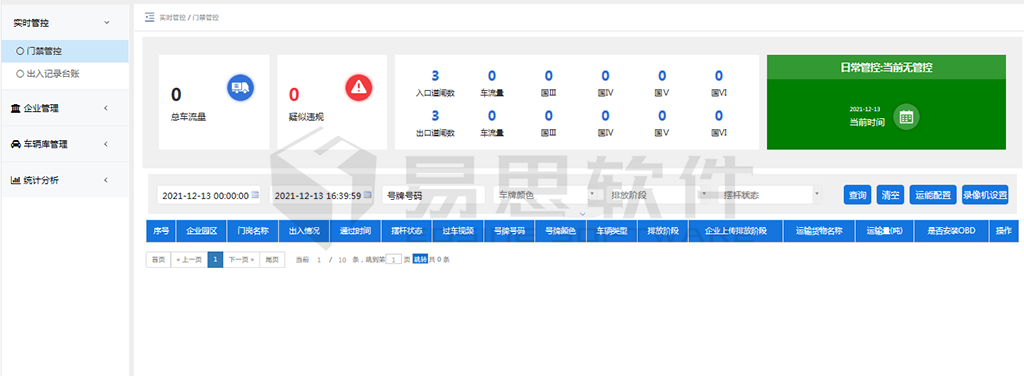Click the 出口道闸数 count label
Screen dimensions: 1024x376
(435, 133)
